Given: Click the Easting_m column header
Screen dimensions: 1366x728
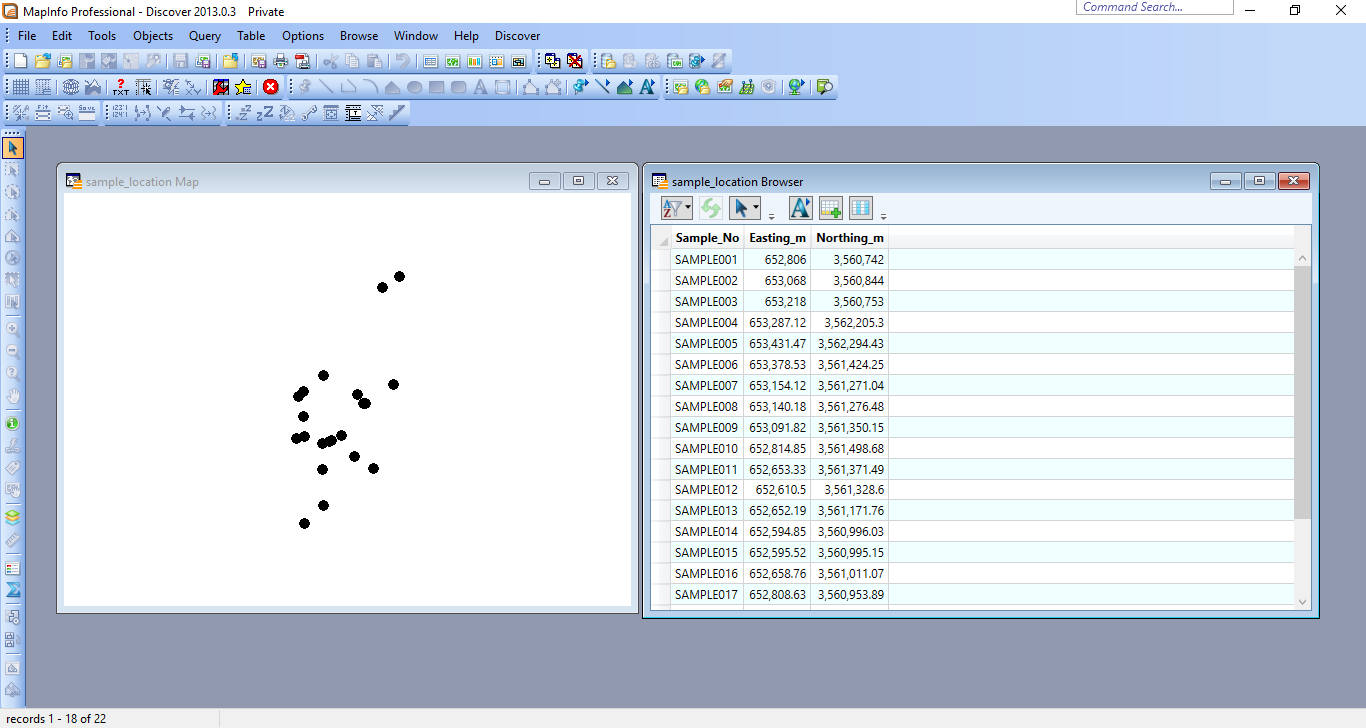Looking at the screenshot, I should [777, 237].
